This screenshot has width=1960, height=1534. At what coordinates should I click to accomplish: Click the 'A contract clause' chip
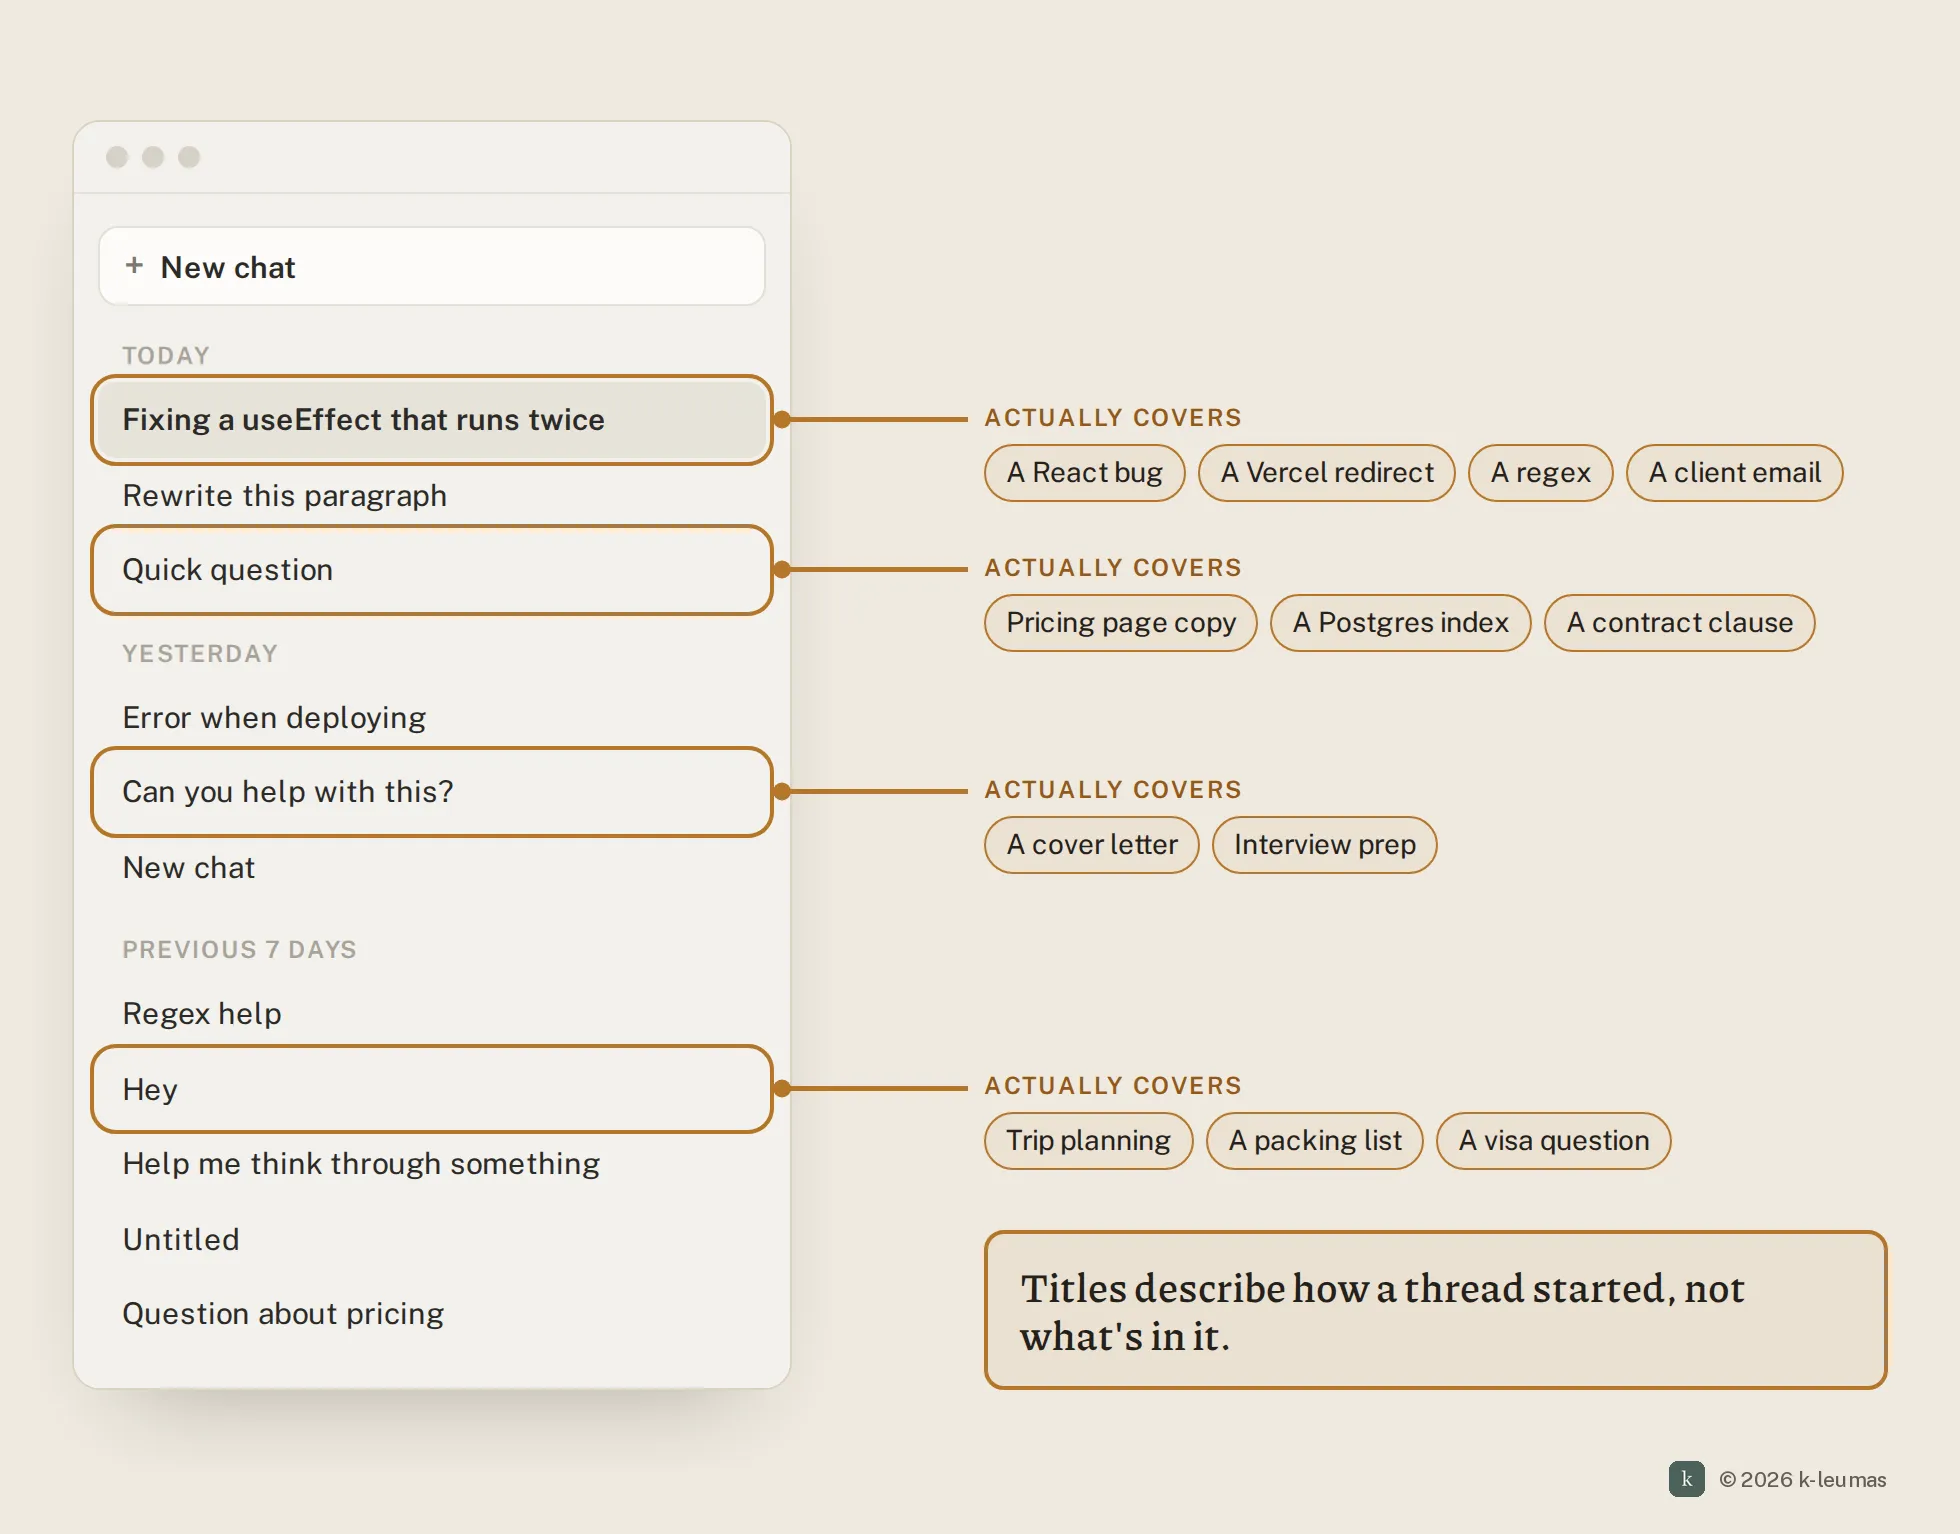(1680, 623)
